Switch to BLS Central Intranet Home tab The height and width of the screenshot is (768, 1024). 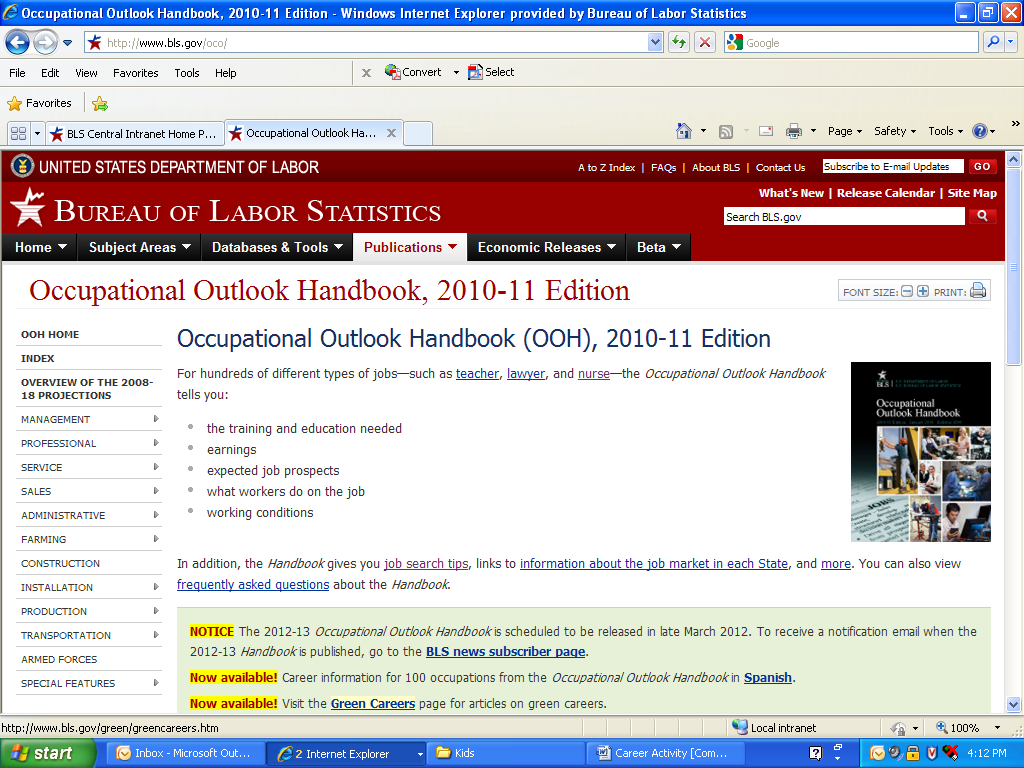pos(135,133)
